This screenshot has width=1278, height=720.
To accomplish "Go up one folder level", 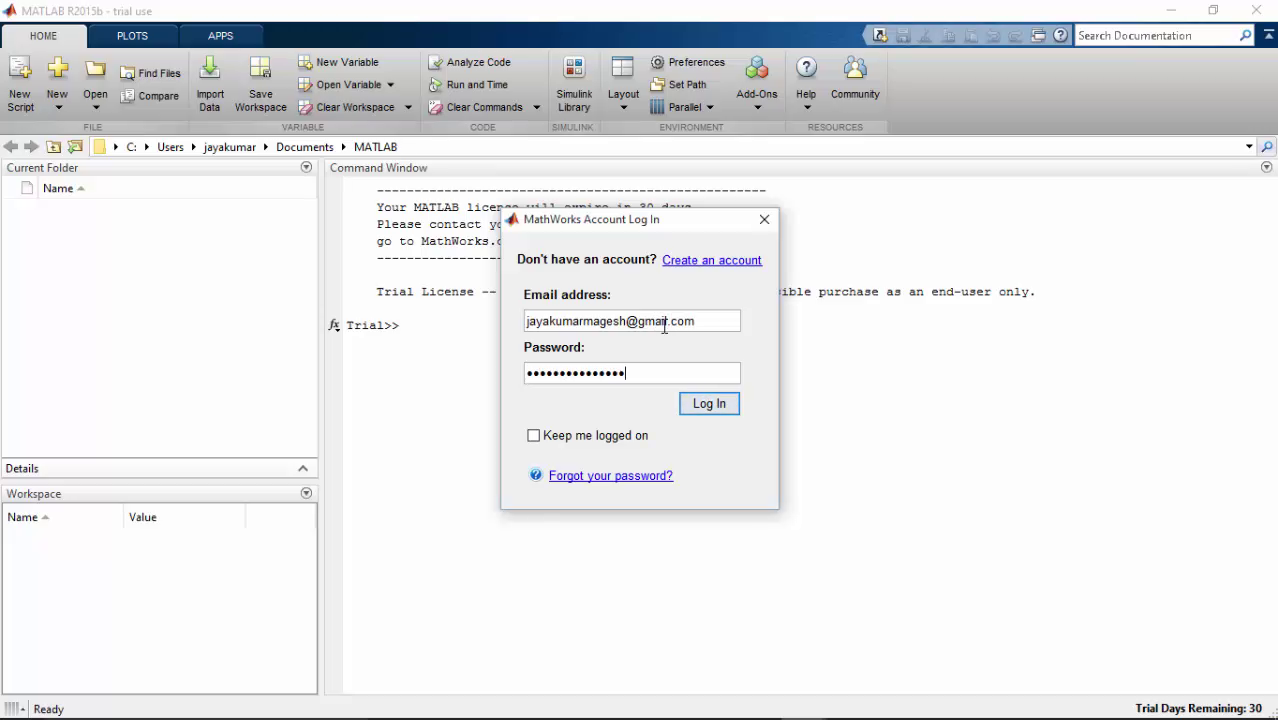I will click(x=54, y=147).
